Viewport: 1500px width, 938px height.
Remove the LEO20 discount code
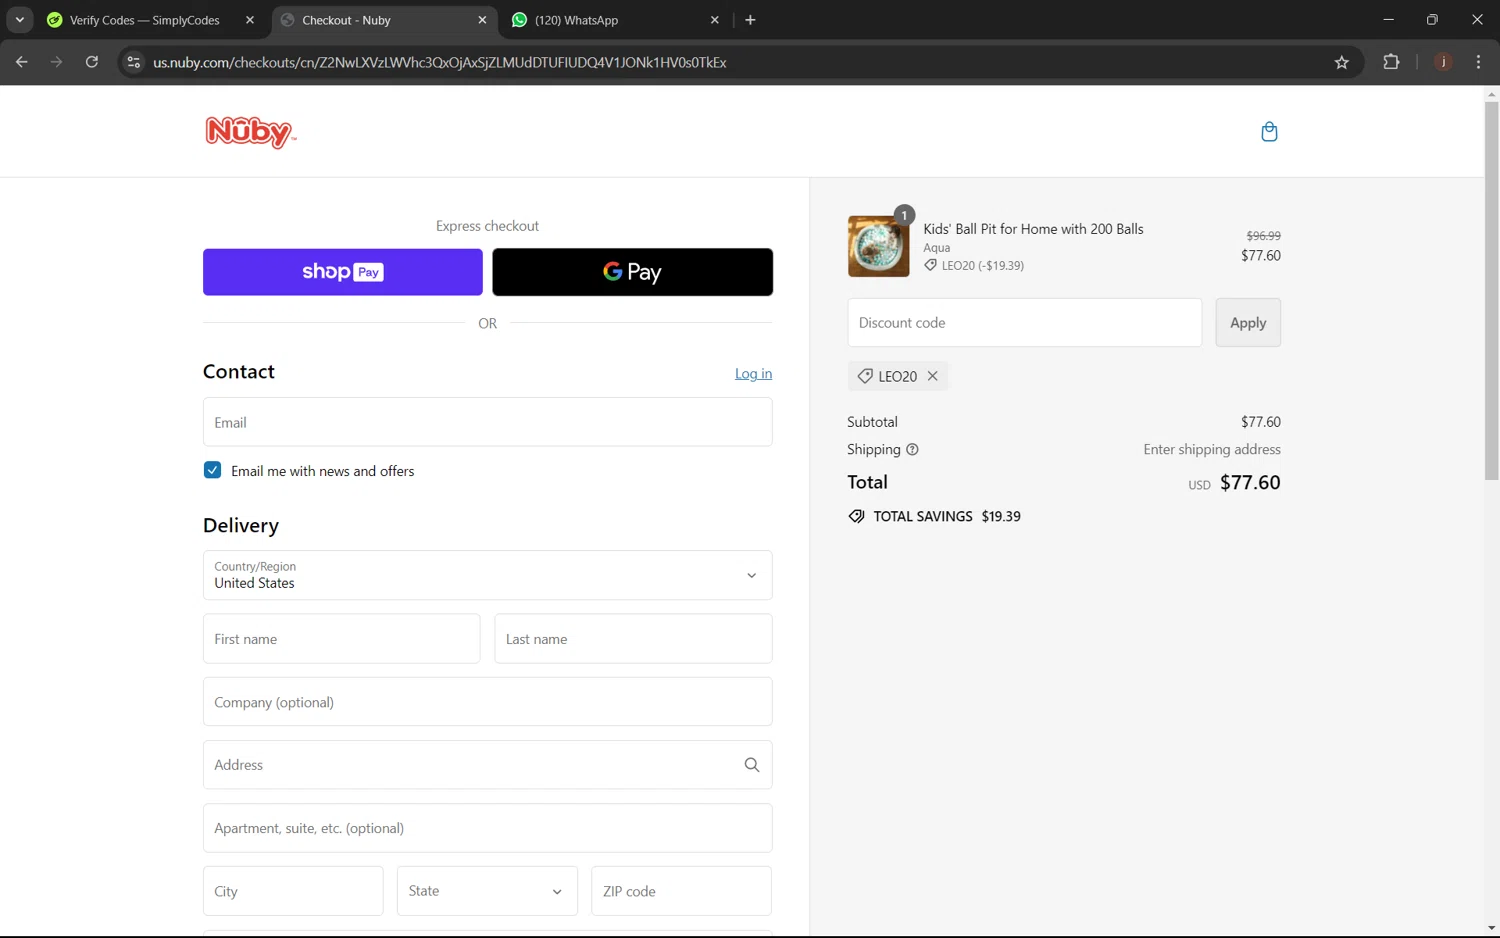(933, 376)
